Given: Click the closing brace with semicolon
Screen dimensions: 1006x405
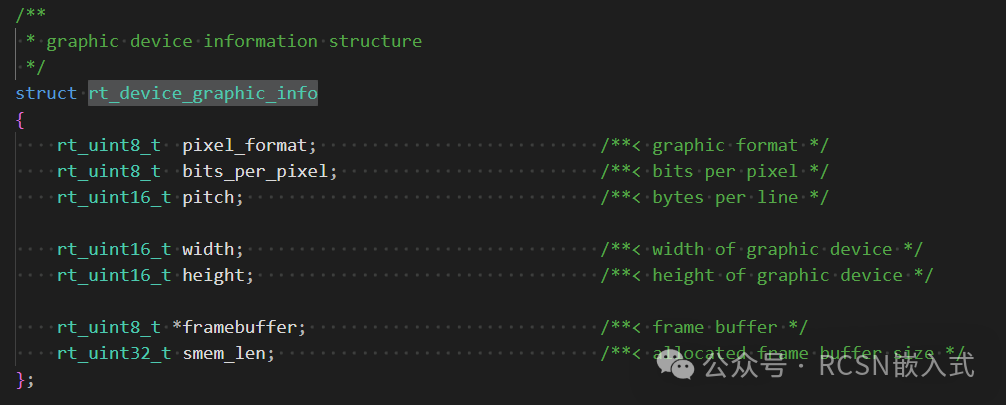Looking at the screenshot, I should 25,379.
